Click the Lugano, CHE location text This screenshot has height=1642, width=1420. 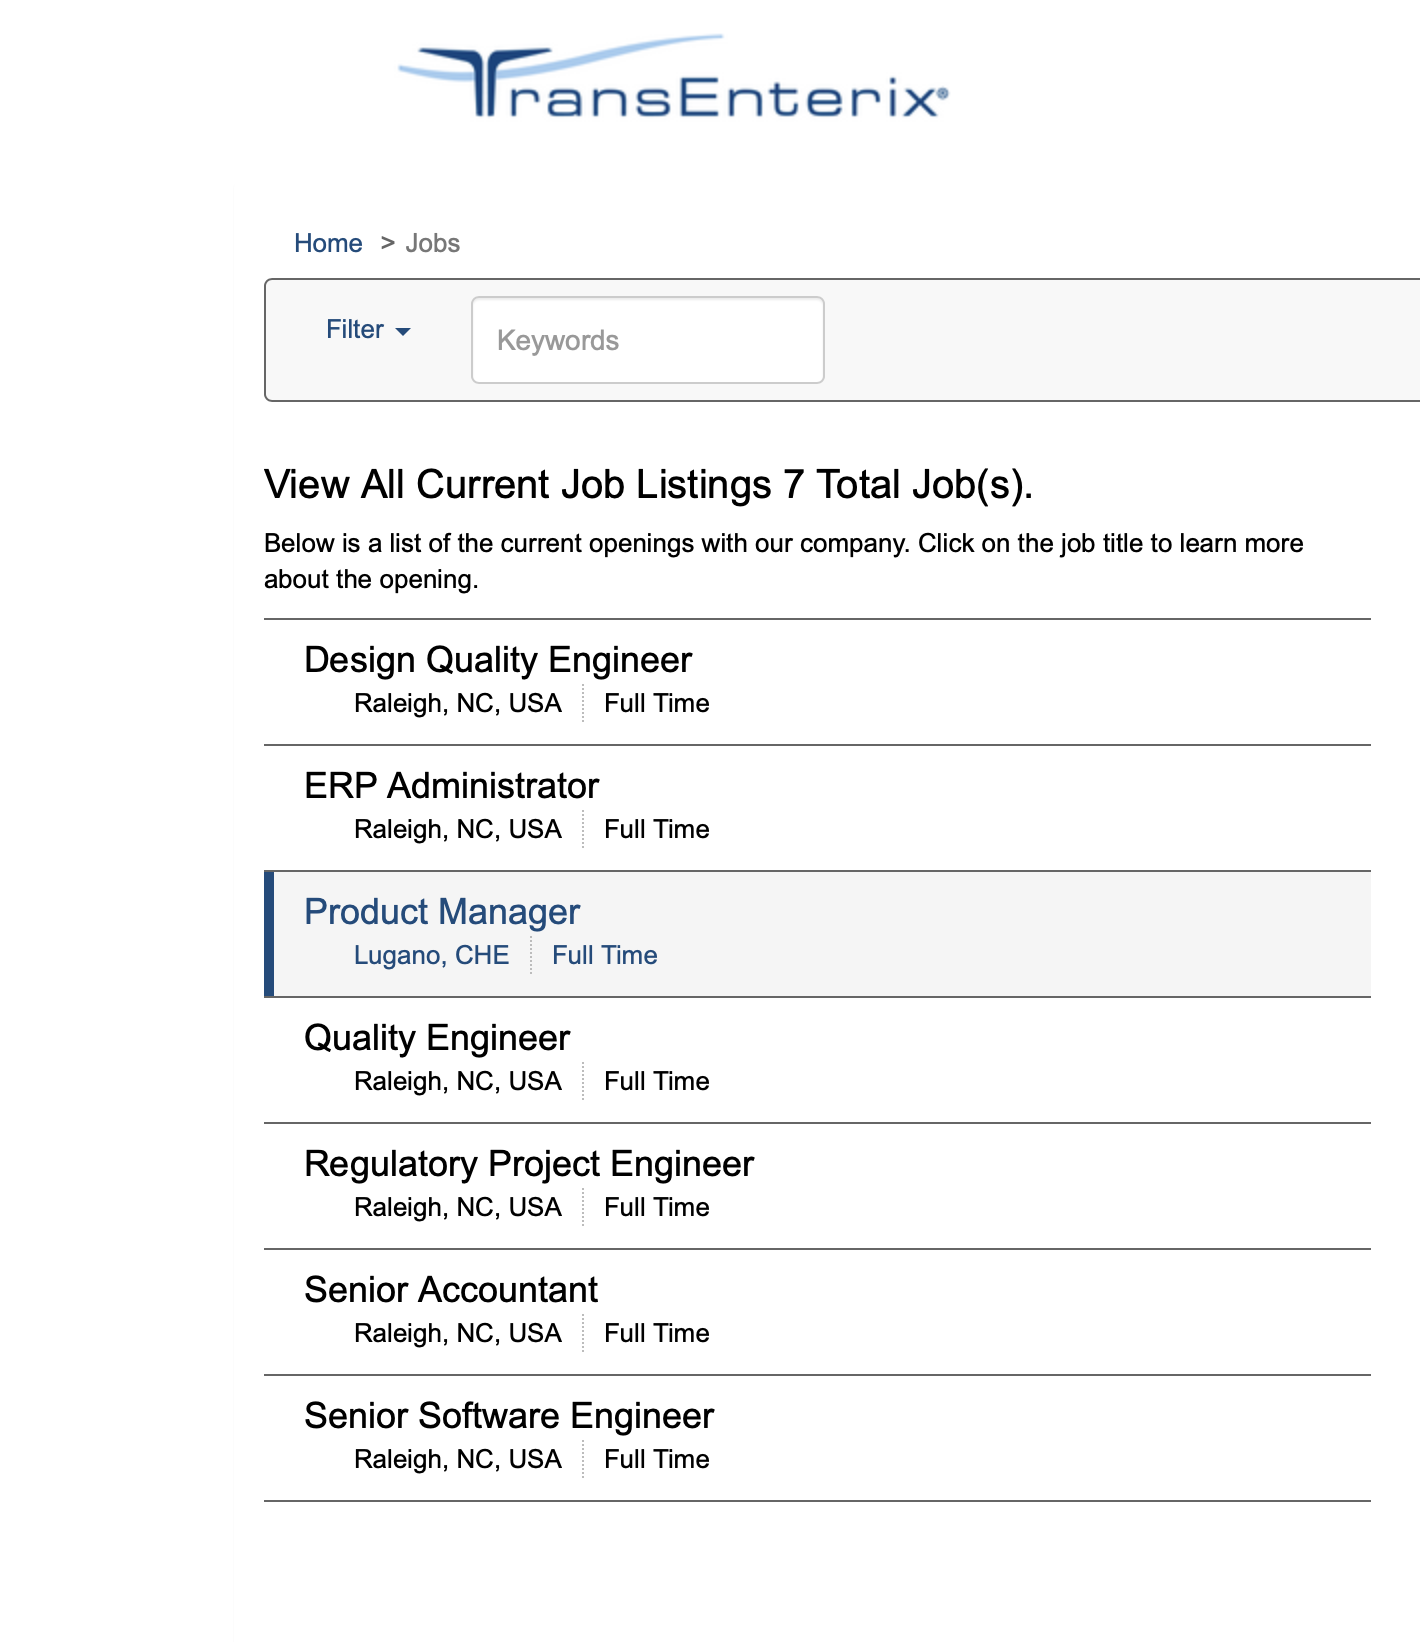click(431, 955)
